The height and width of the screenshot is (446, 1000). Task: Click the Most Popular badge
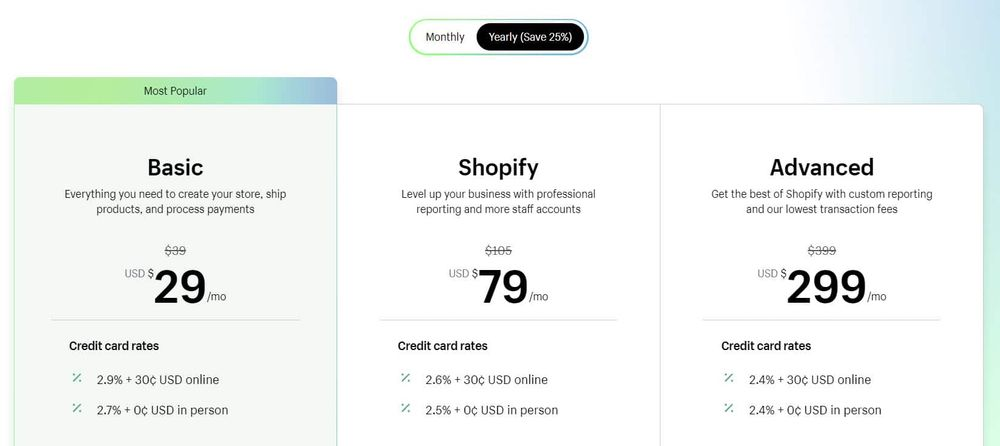tap(175, 91)
